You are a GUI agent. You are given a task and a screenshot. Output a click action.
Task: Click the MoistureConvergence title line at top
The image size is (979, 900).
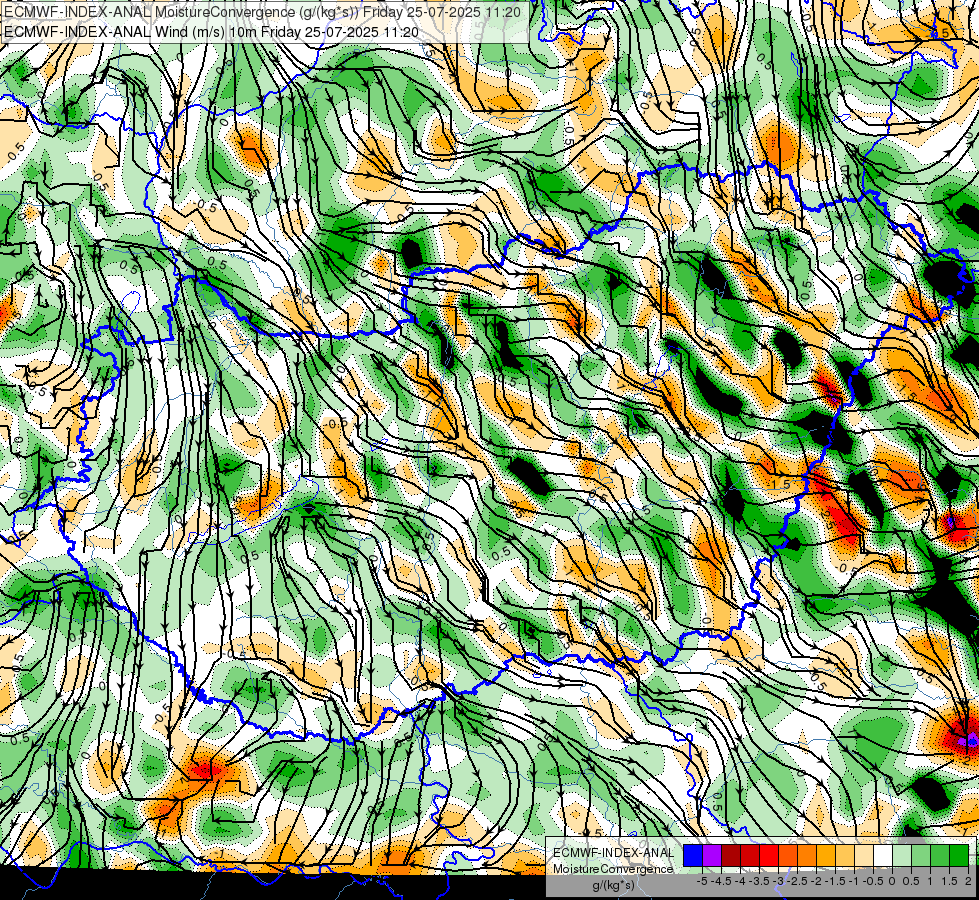click(x=262, y=12)
